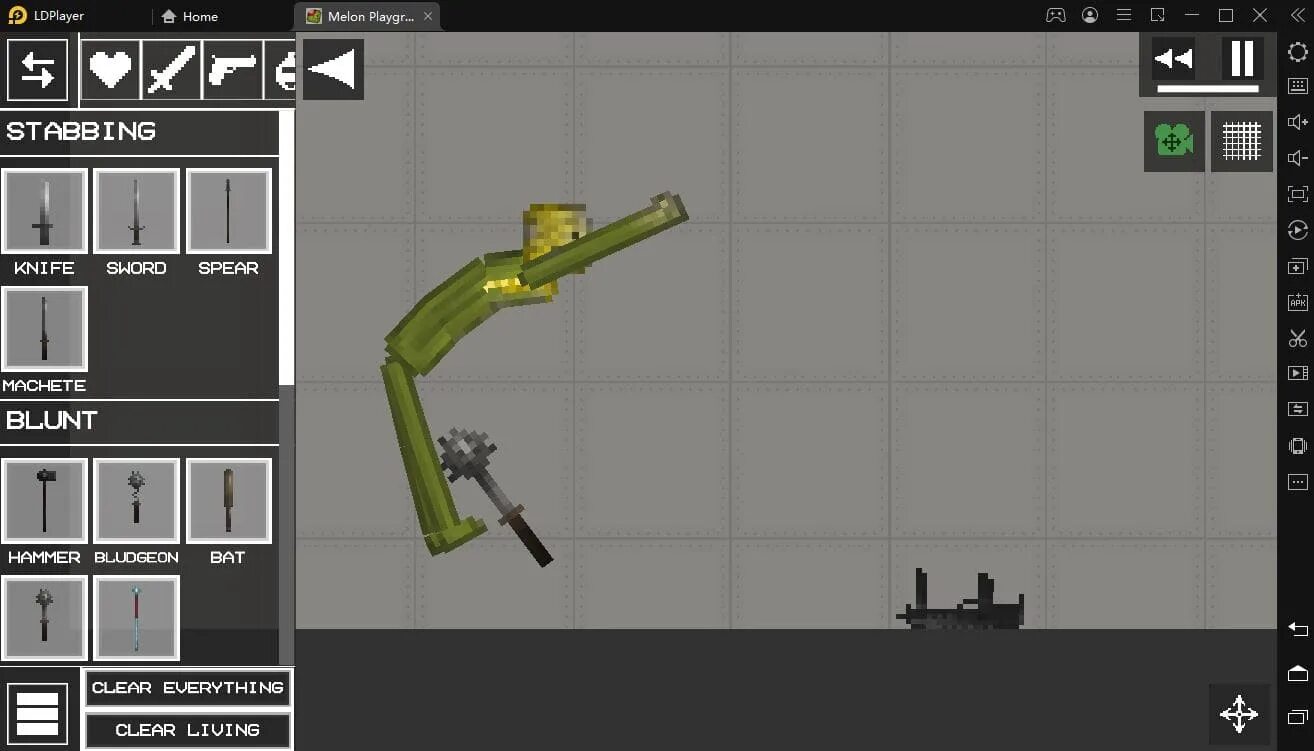Screen dimensions: 1314x751
Task: Open video recorder icon in sidebar
Action: [1297, 373]
